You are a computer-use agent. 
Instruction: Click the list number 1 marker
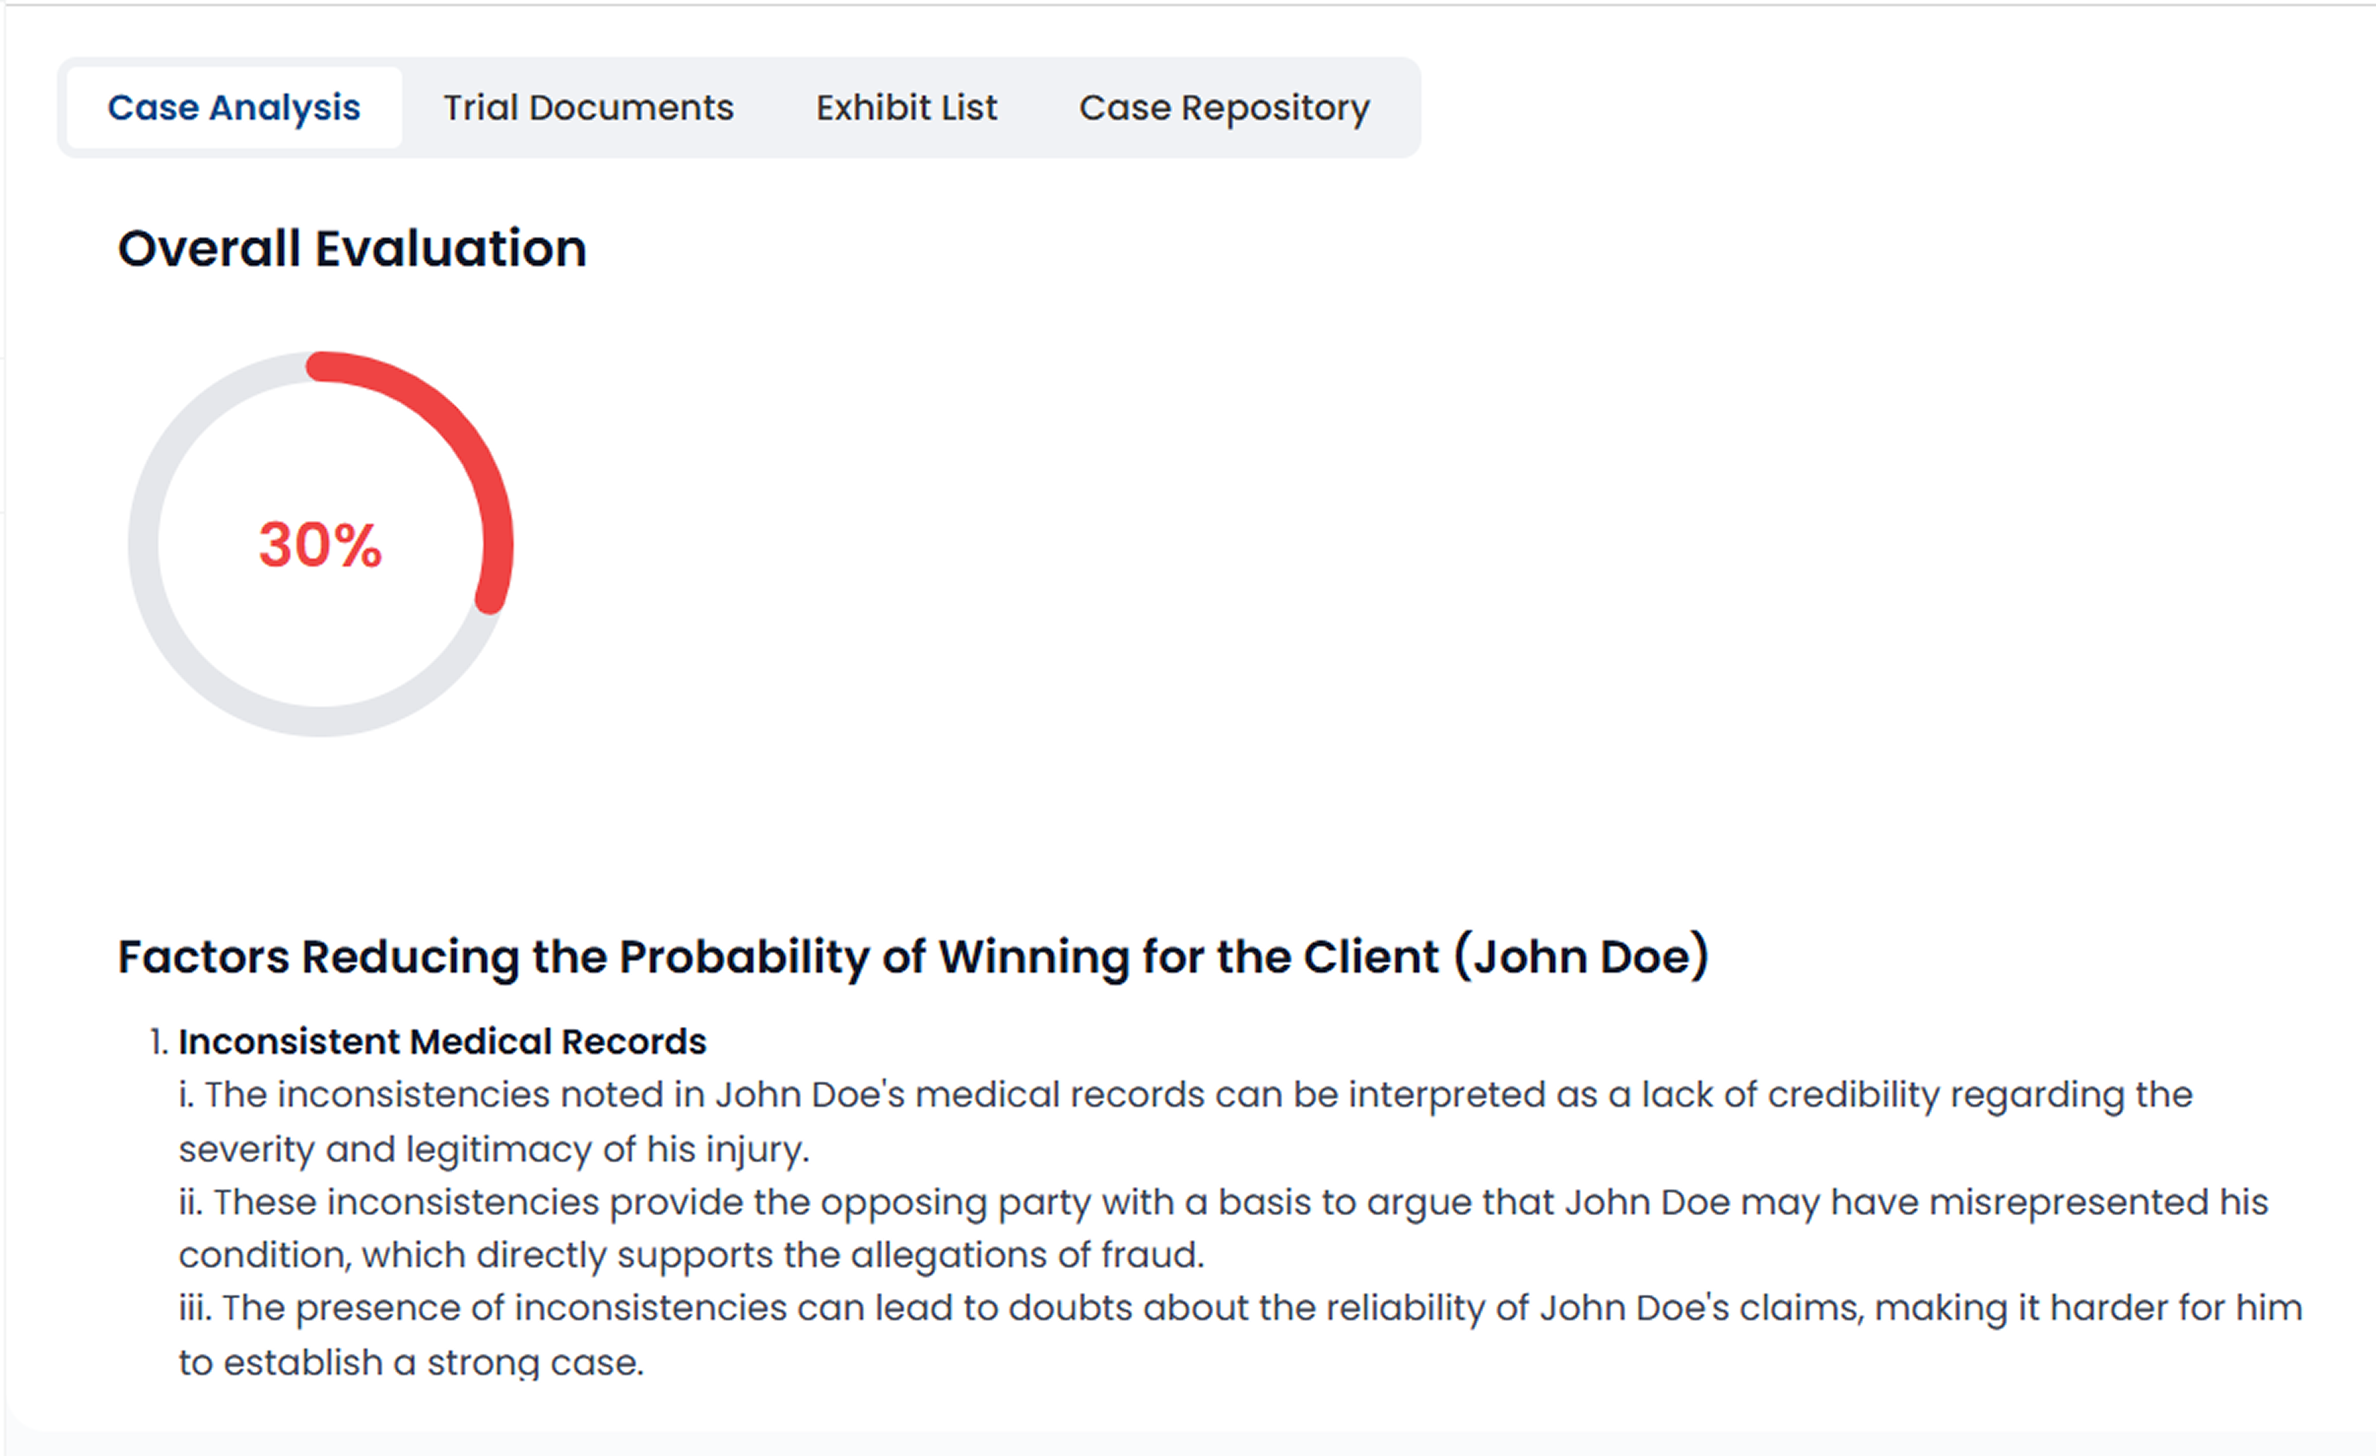pos(158,1042)
